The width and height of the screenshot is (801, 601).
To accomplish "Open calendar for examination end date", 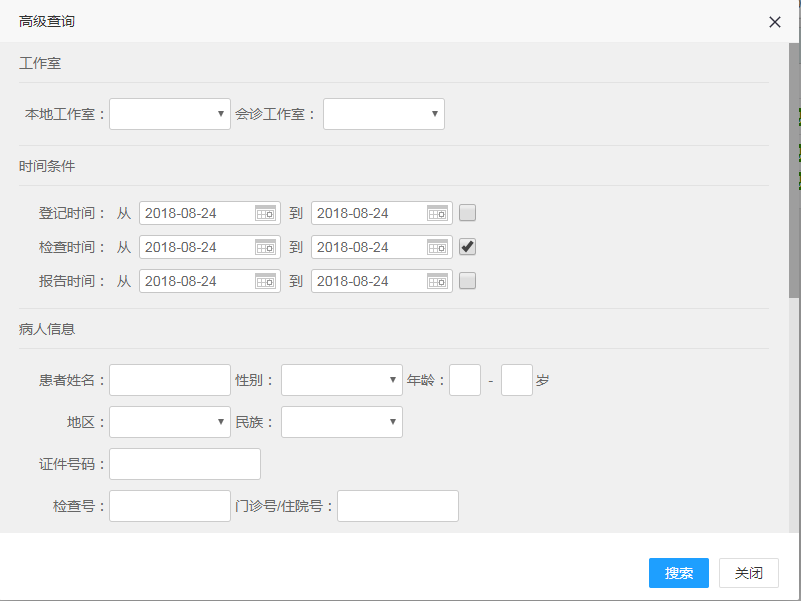I will [x=437, y=247].
